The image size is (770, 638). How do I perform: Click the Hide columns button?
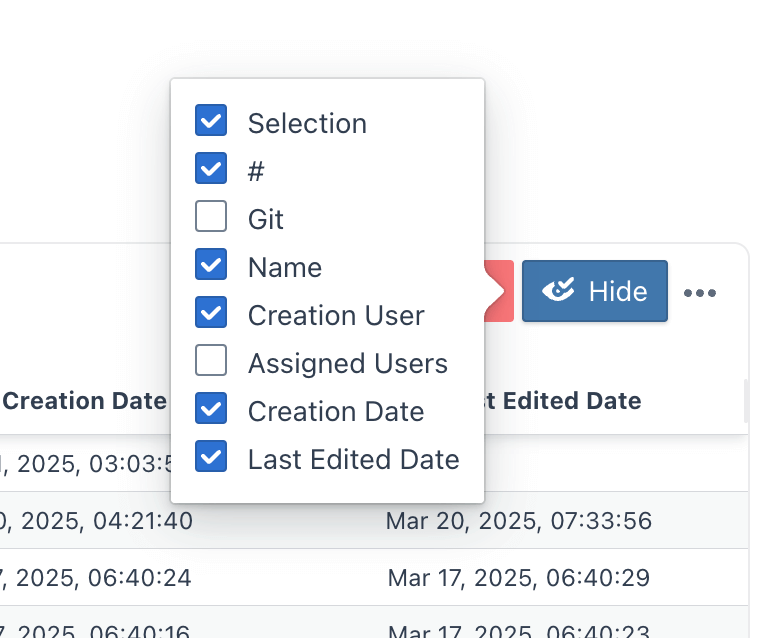[x=594, y=291]
